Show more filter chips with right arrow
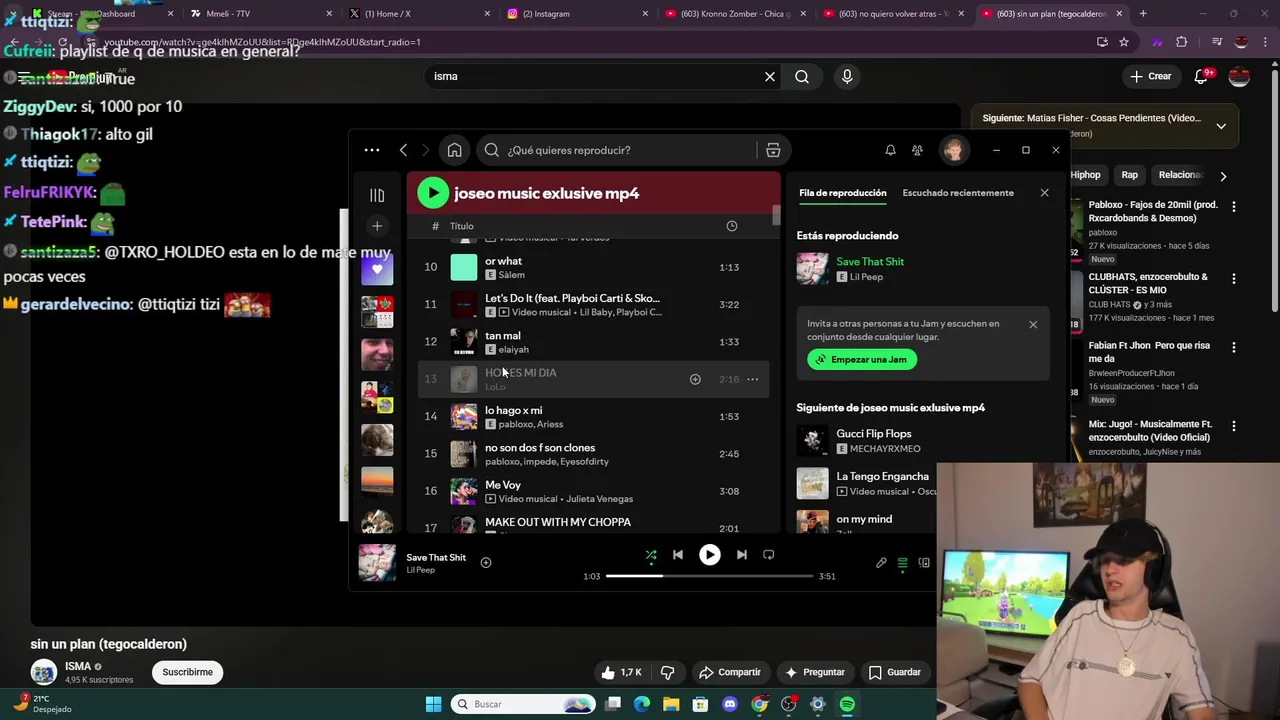The image size is (1280, 720). pyautogui.click(x=1222, y=176)
